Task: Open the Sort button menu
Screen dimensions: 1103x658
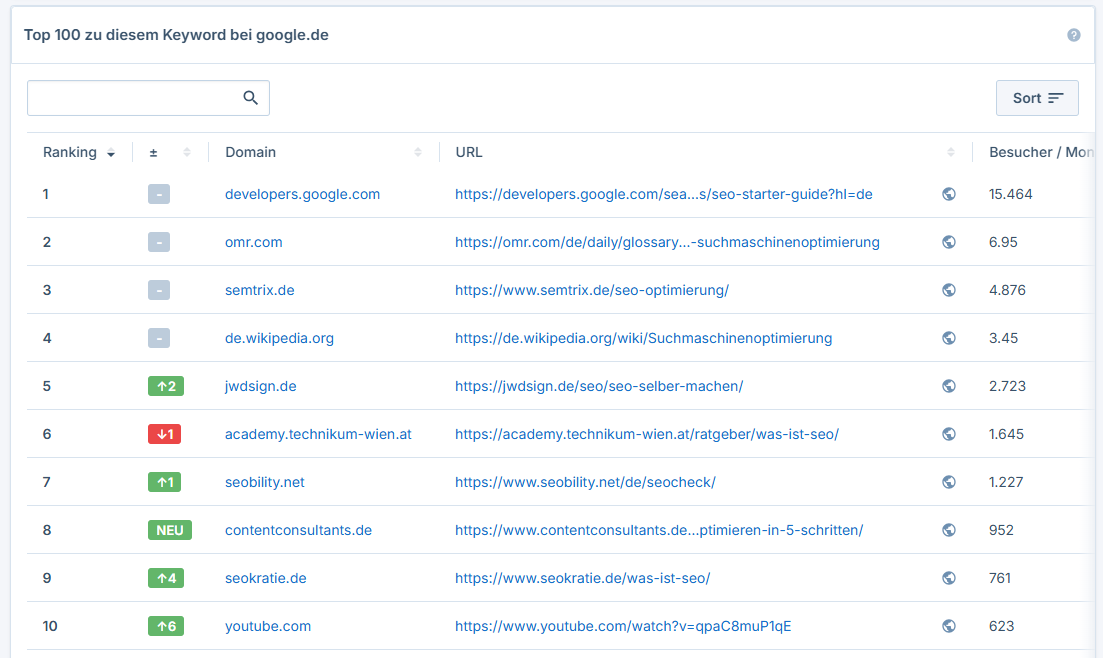Action: click(x=1037, y=98)
